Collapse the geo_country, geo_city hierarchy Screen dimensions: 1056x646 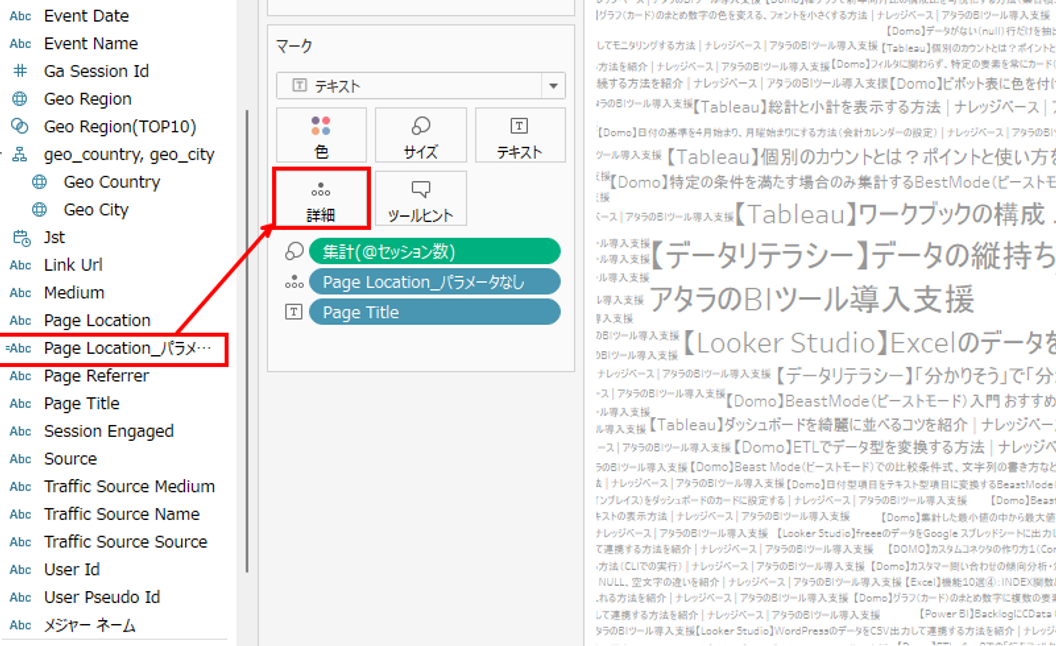click(x=2, y=154)
